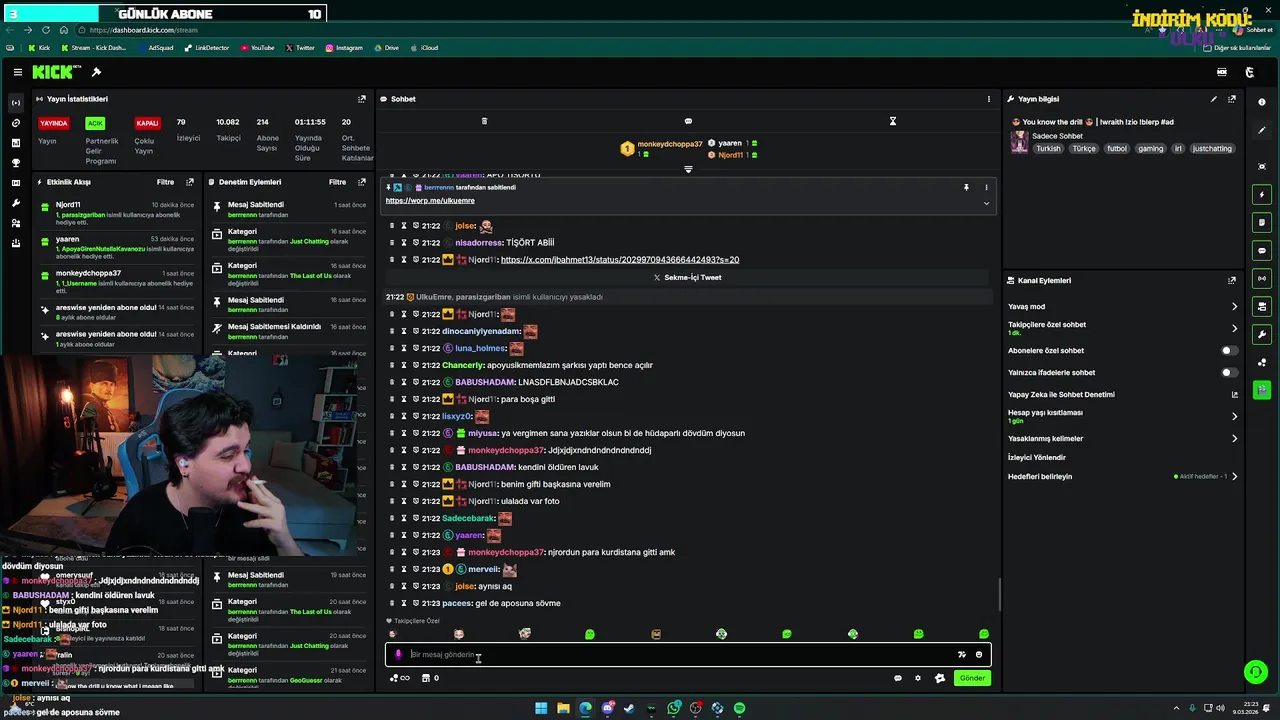Select the Turkish tag

[x=1048, y=148]
